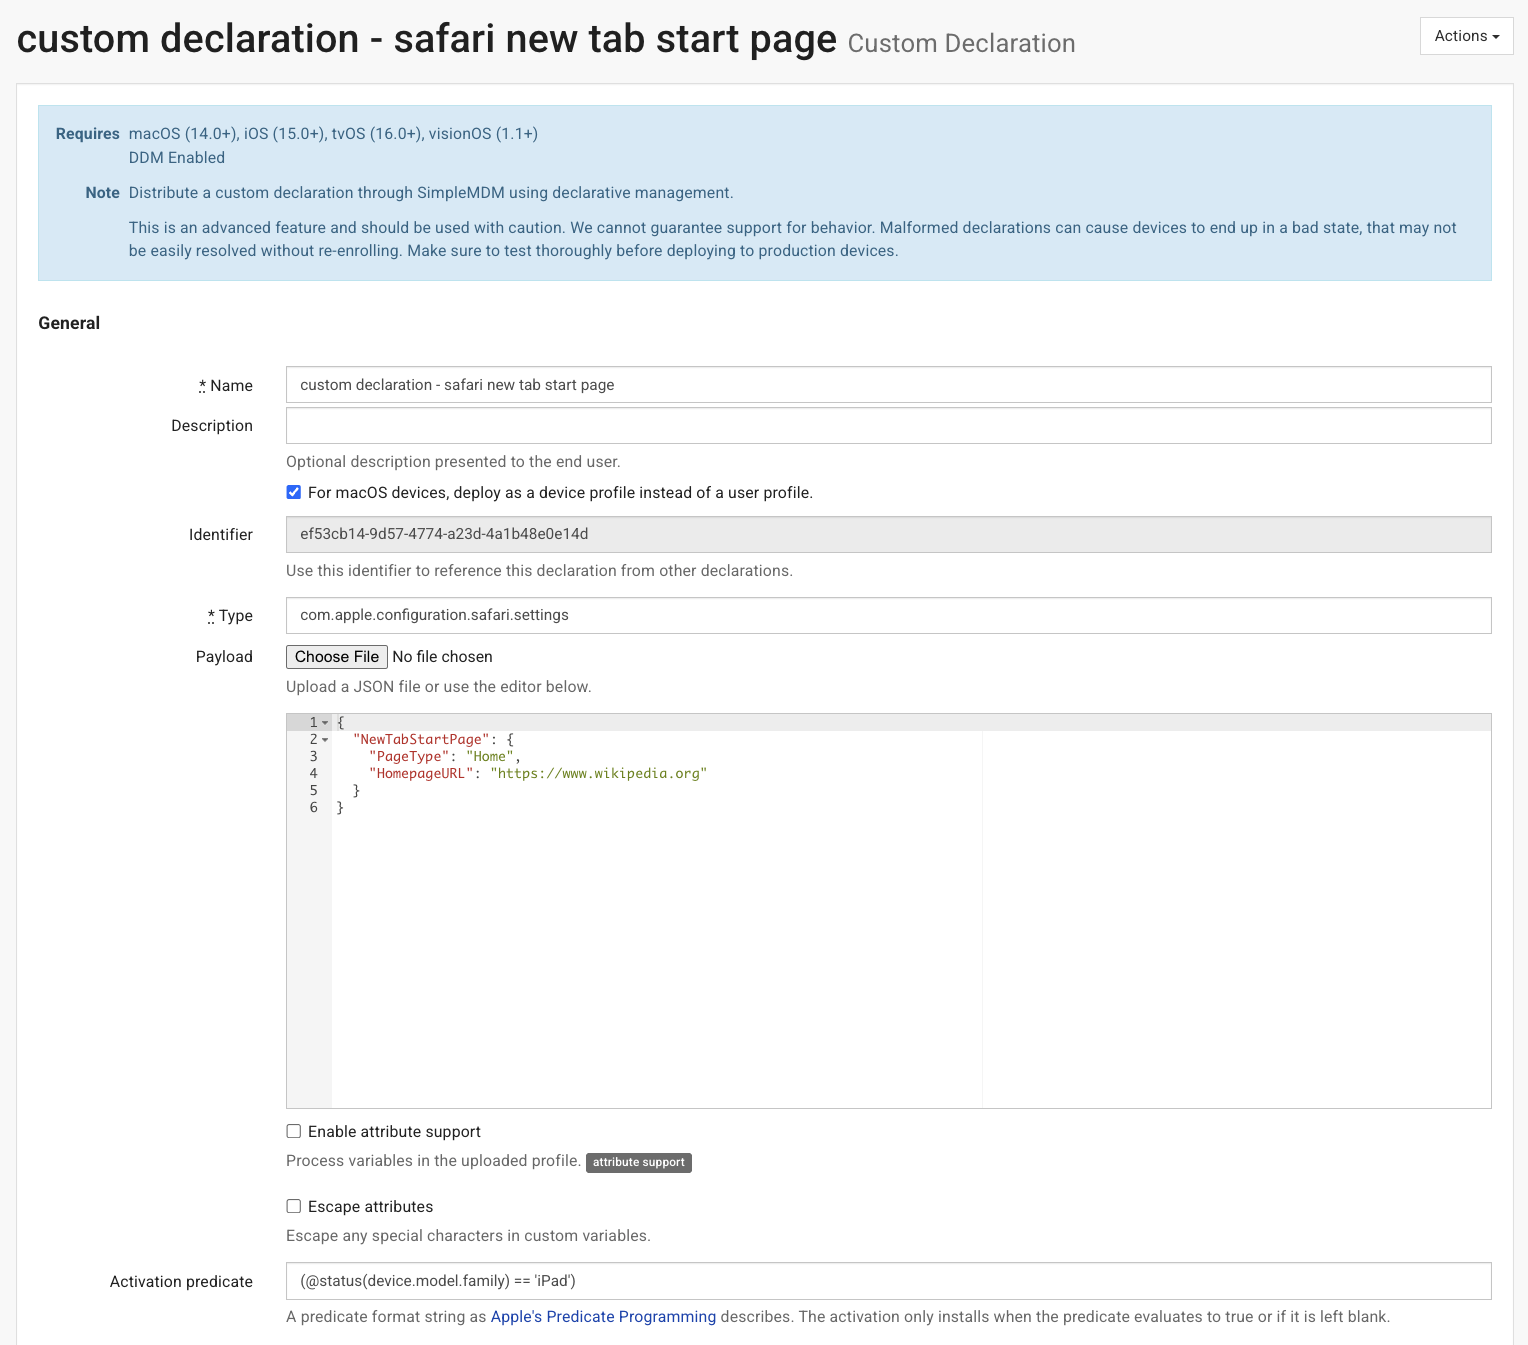Edit the Type field
1528x1345 pixels.
click(x=888, y=615)
